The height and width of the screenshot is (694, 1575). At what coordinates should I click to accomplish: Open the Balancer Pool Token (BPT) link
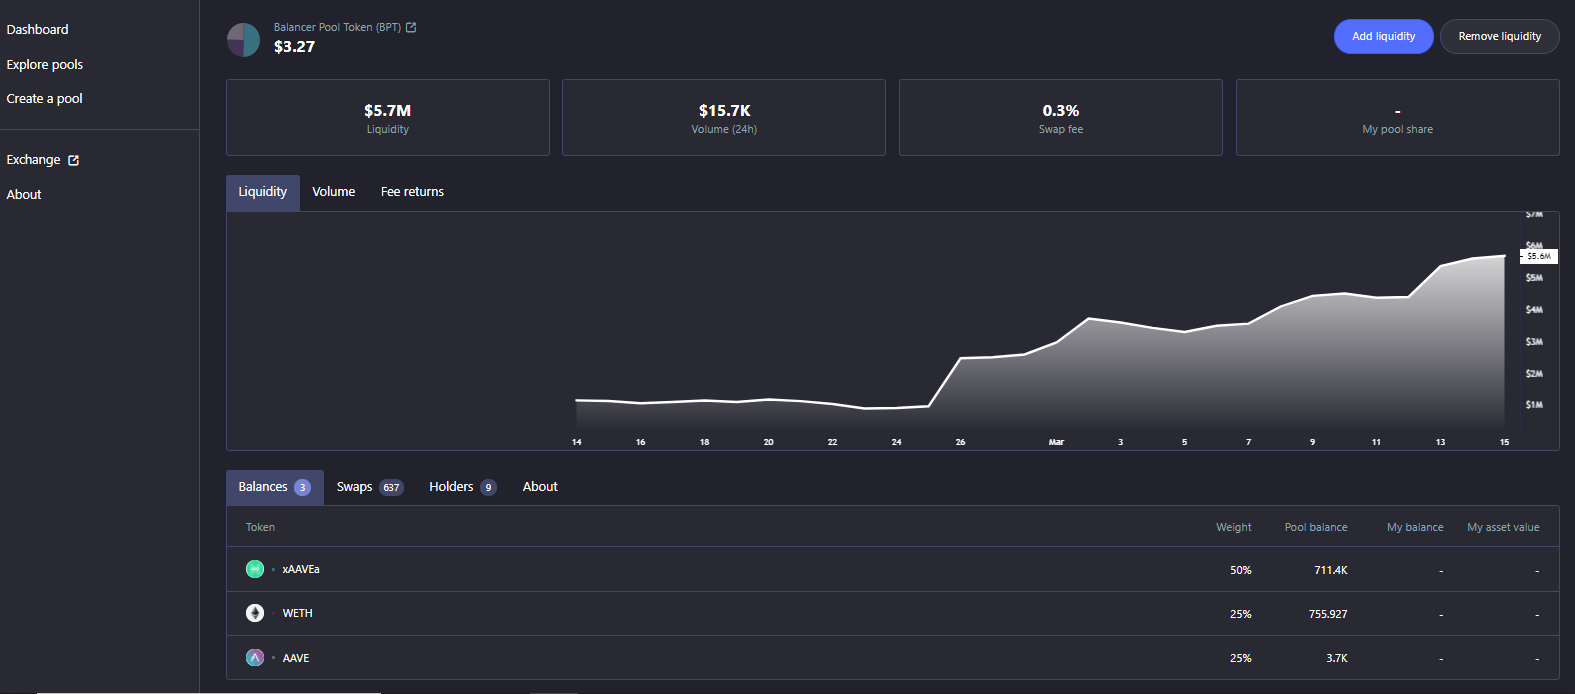pyautogui.click(x=337, y=27)
